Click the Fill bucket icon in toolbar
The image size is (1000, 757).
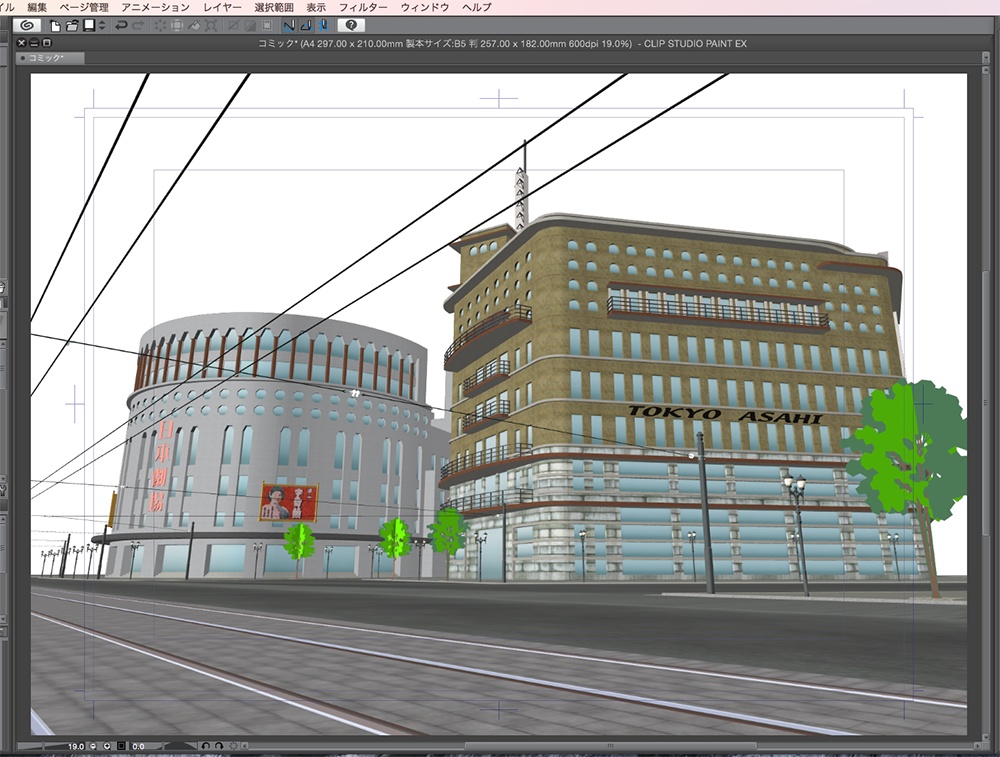coord(194,26)
